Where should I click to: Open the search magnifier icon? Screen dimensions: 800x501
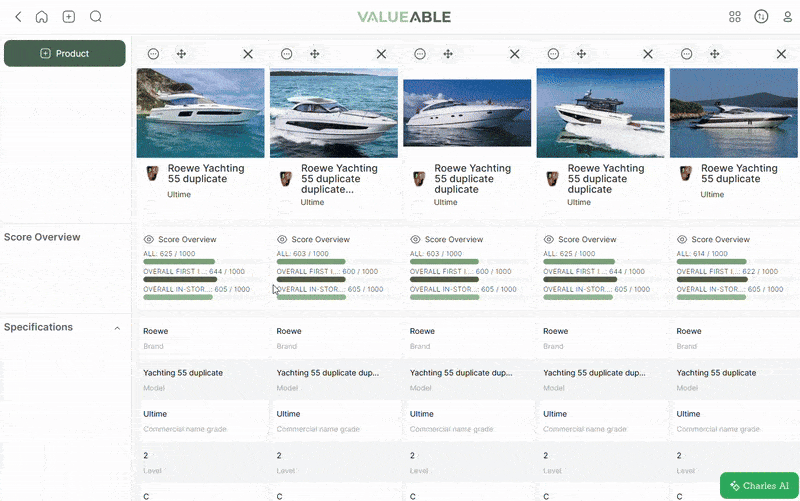click(96, 17)
